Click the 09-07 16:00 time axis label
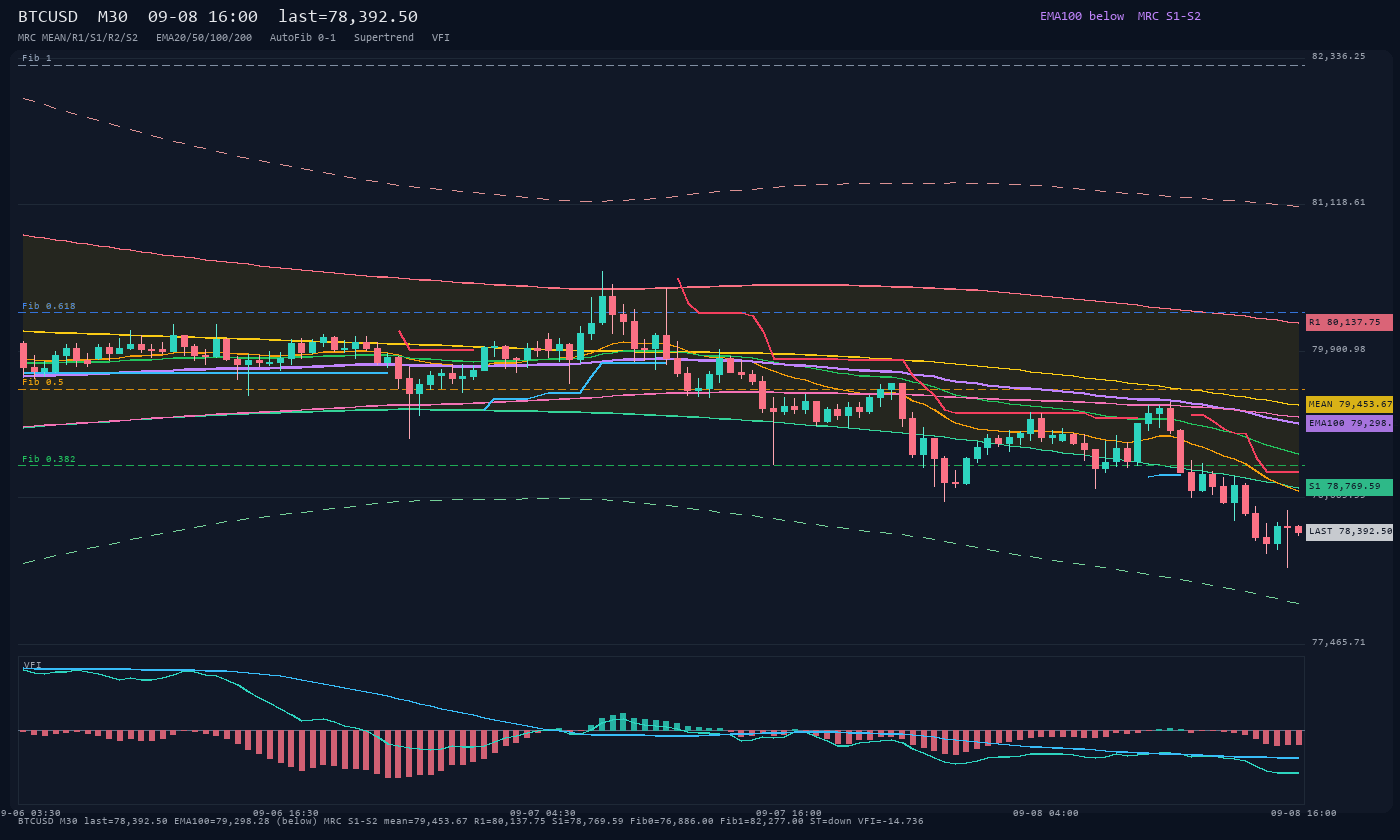The width and height of the screenshot is (1400, 840). tap(789, 813)
